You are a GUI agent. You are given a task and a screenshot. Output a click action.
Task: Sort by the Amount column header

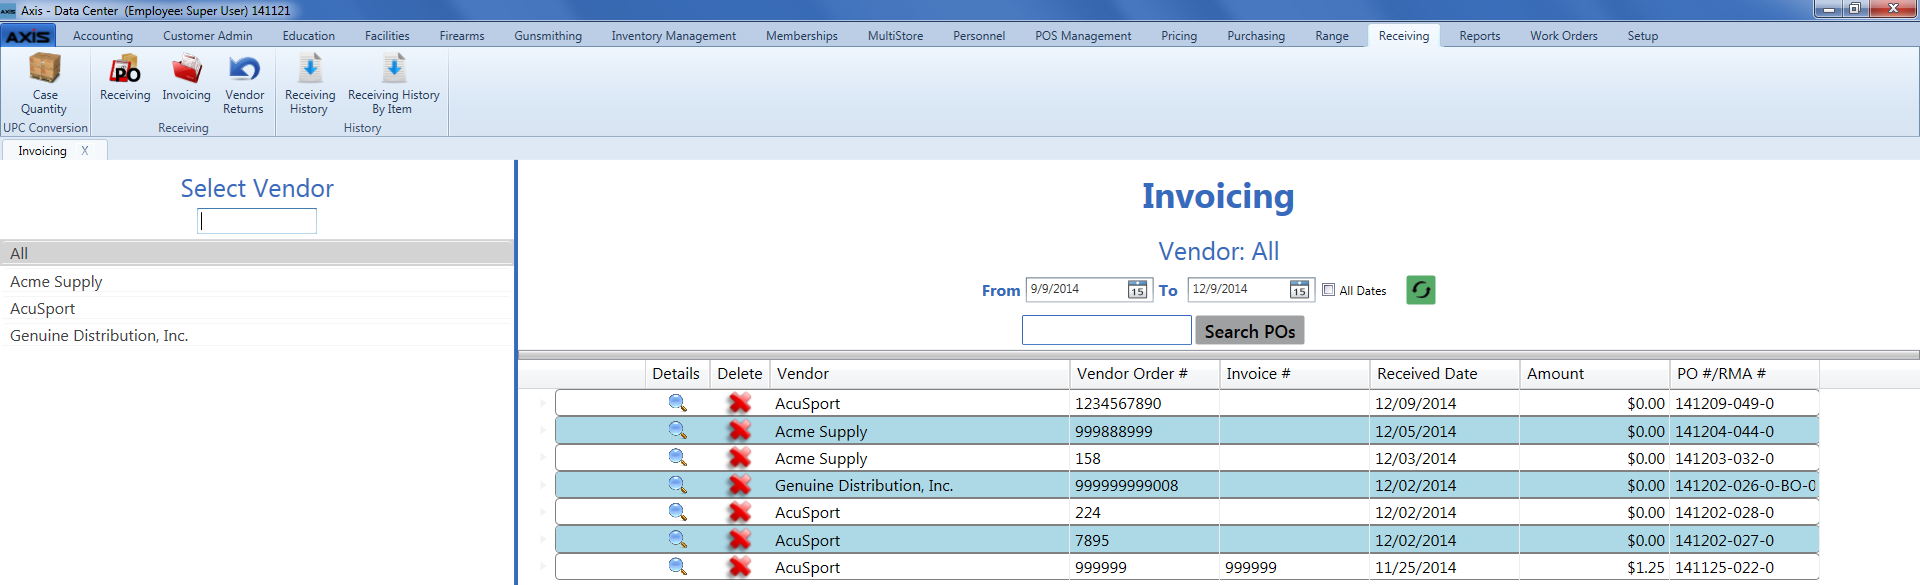1595,374
